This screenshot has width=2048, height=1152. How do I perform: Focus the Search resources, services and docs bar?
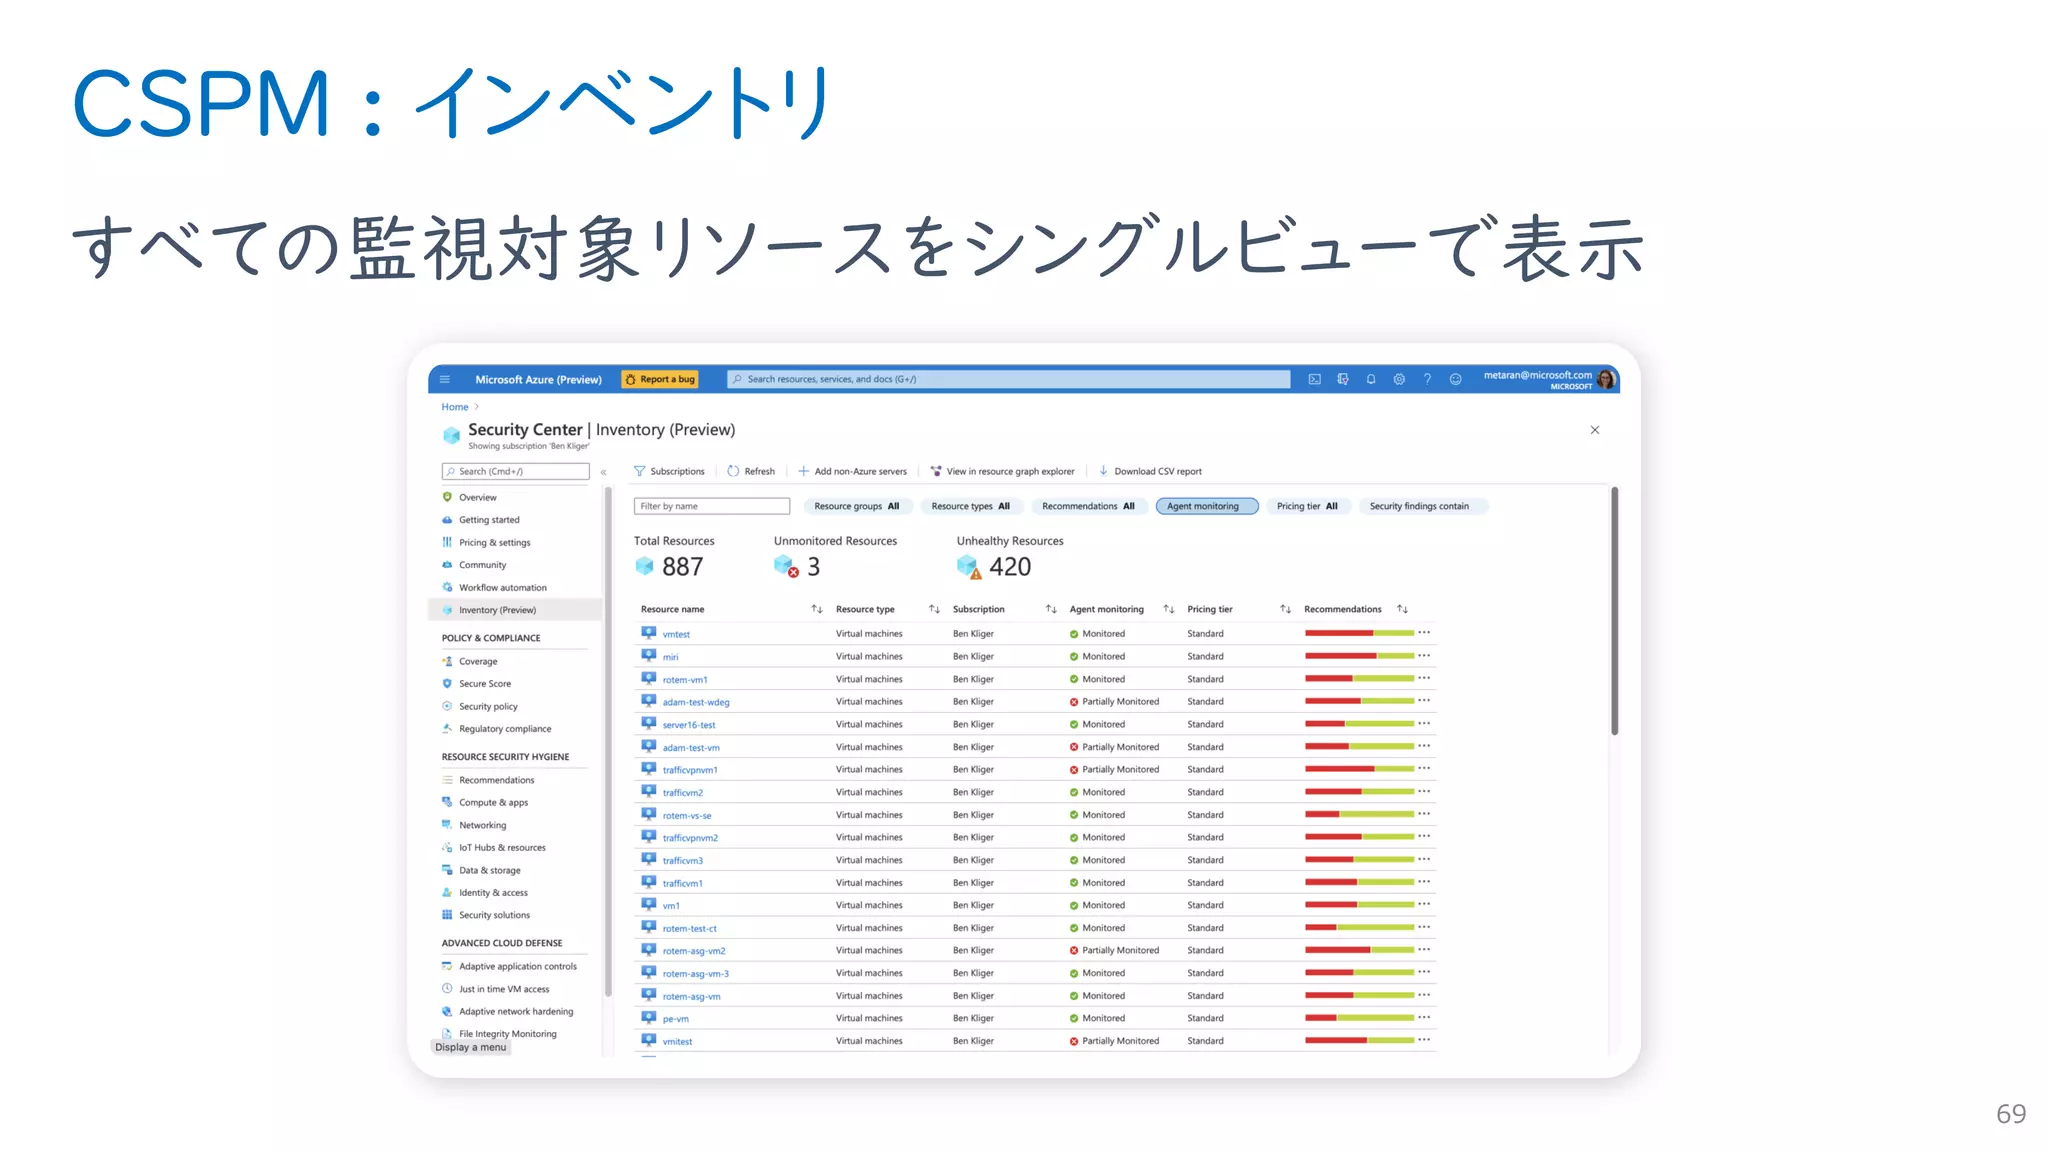[1008, 379]
